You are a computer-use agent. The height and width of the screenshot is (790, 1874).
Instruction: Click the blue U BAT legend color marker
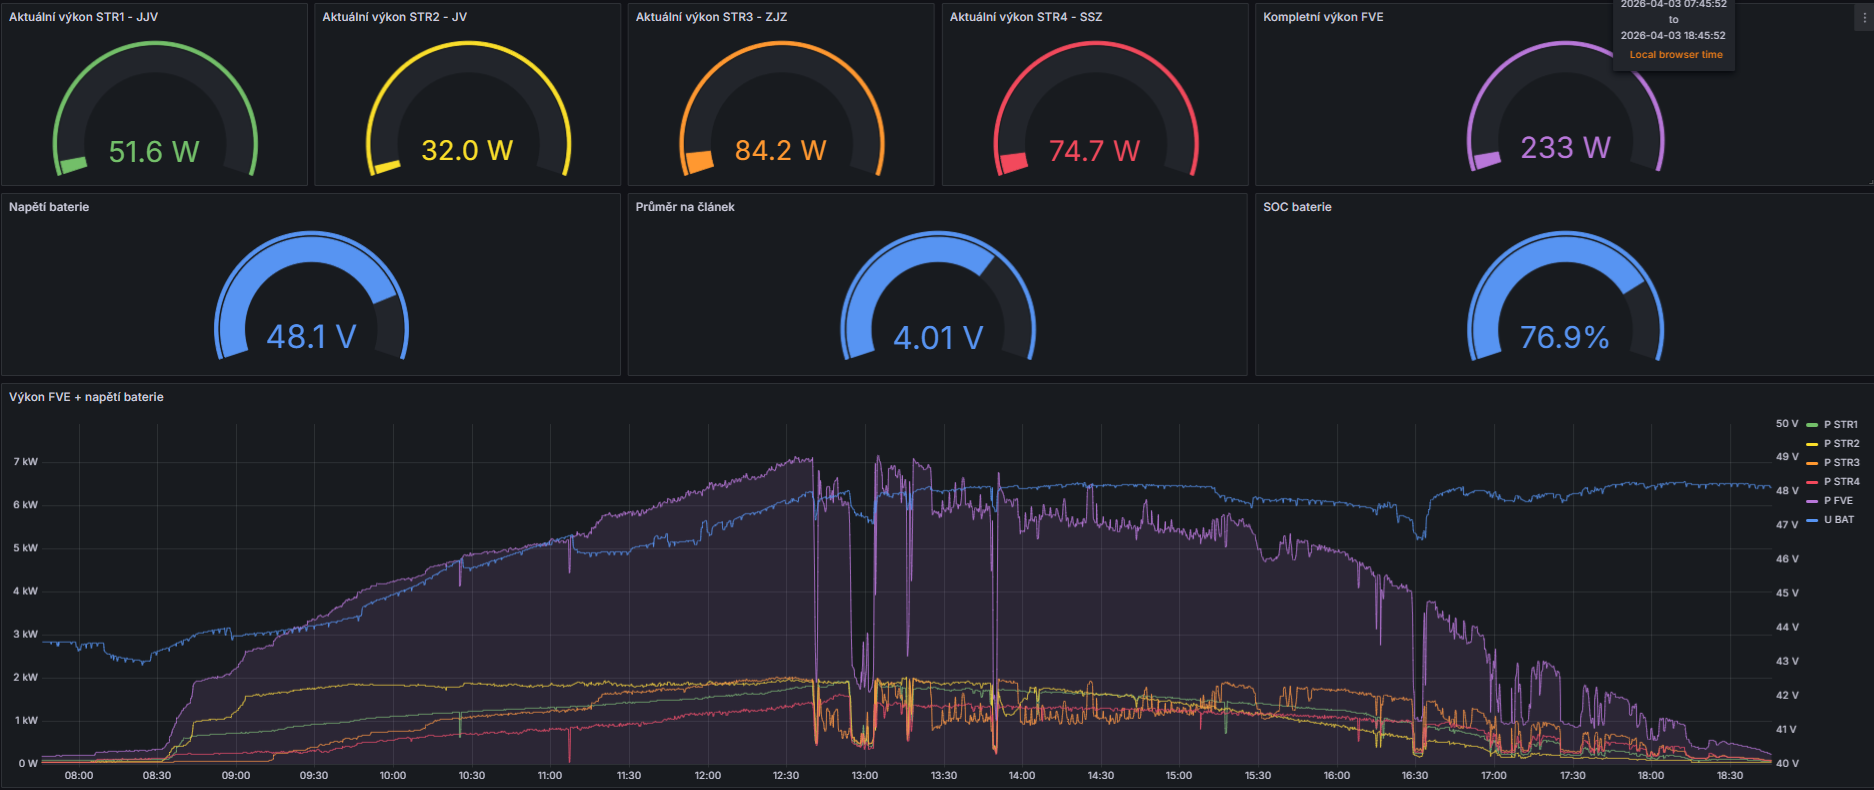(x=1812, y=520)
